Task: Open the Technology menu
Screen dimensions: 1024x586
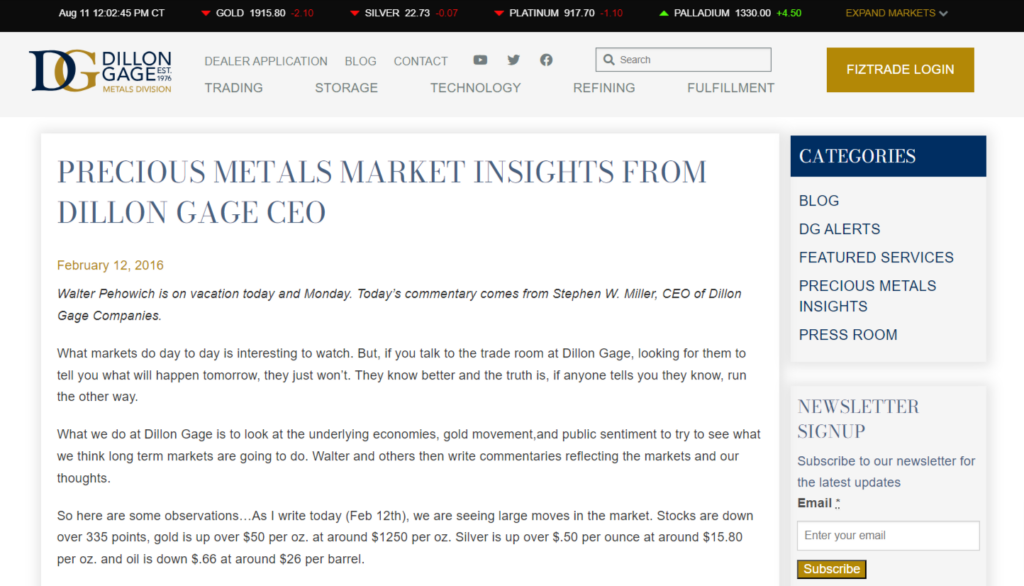Action: pos(475,88)
